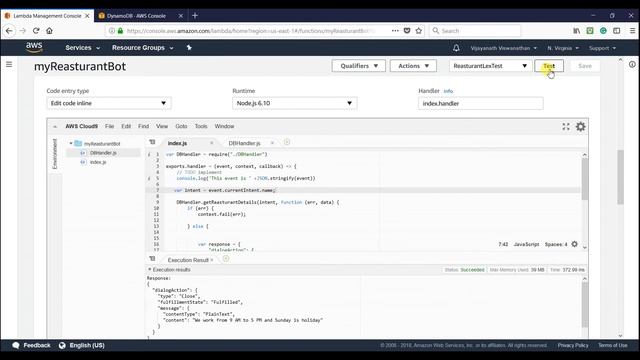
Task: Select index.js in the file tree
Action: 98,162
